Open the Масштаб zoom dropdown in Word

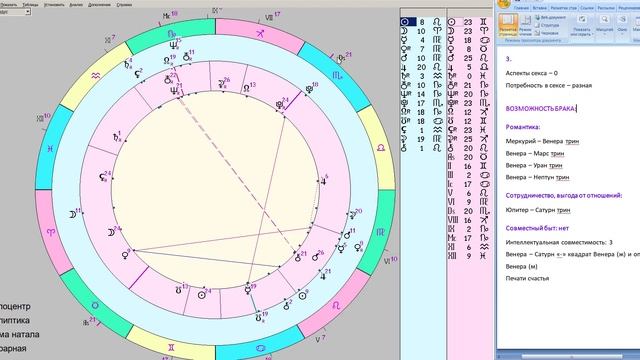(604, 24)
